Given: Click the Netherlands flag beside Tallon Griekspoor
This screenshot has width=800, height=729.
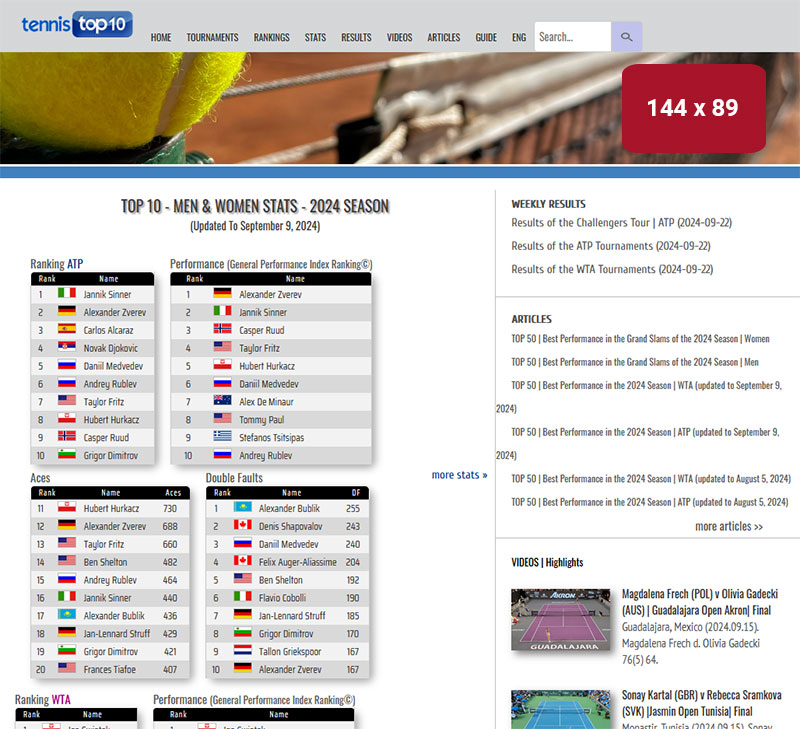Looking at the screenshot, I should click(x=243, y=650).
